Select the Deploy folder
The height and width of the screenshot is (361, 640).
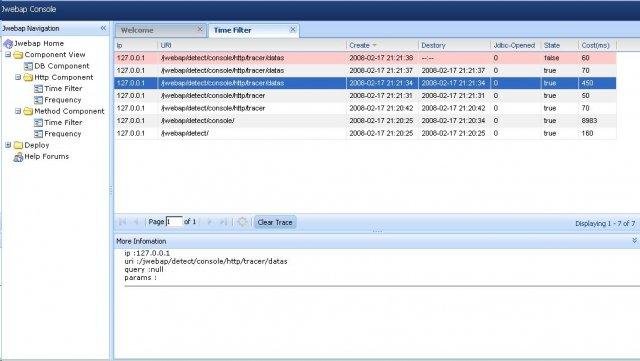pyautogui.click(x=37, y=145)
